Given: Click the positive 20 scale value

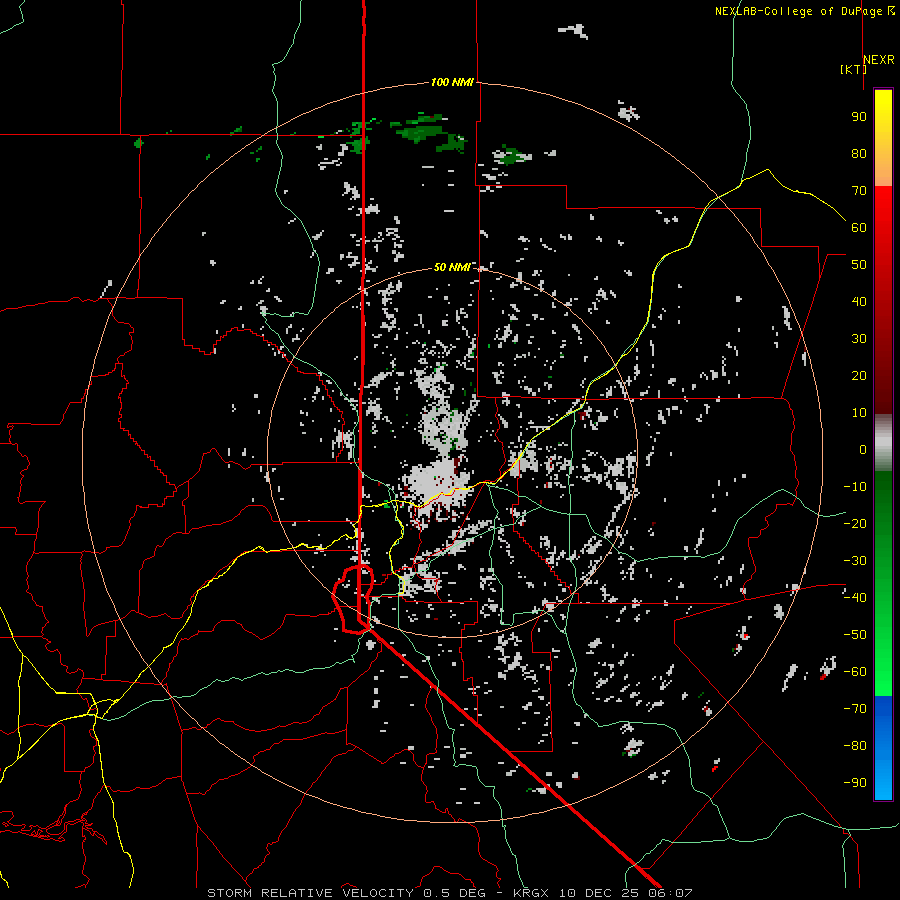Looking at the screenshot, I should tap(859, 375).
